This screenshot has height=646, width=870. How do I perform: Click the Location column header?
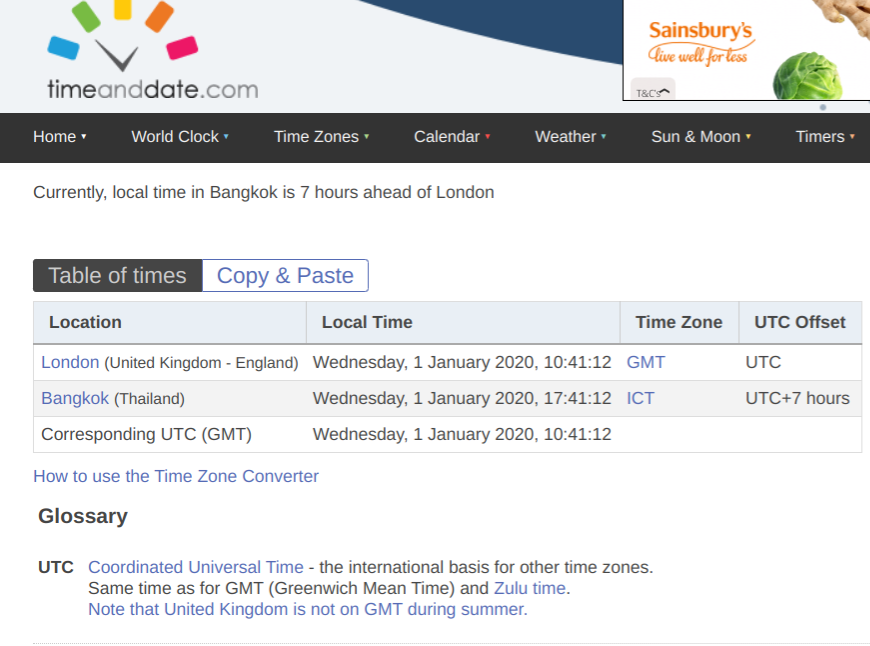(170, 322)
